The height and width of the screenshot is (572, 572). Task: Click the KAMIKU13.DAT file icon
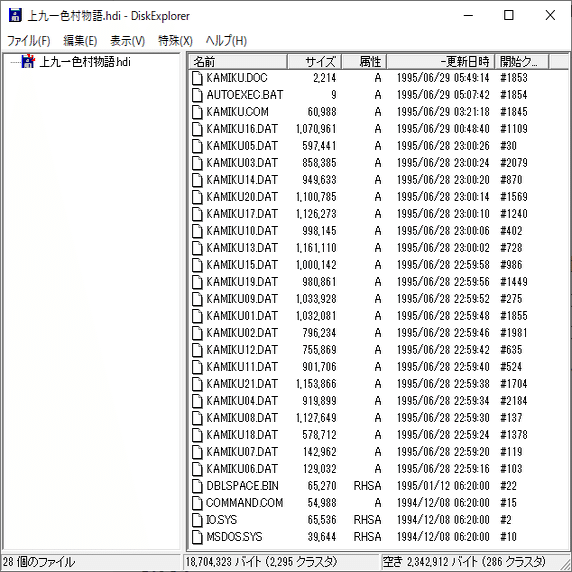[x=197, y=248]
